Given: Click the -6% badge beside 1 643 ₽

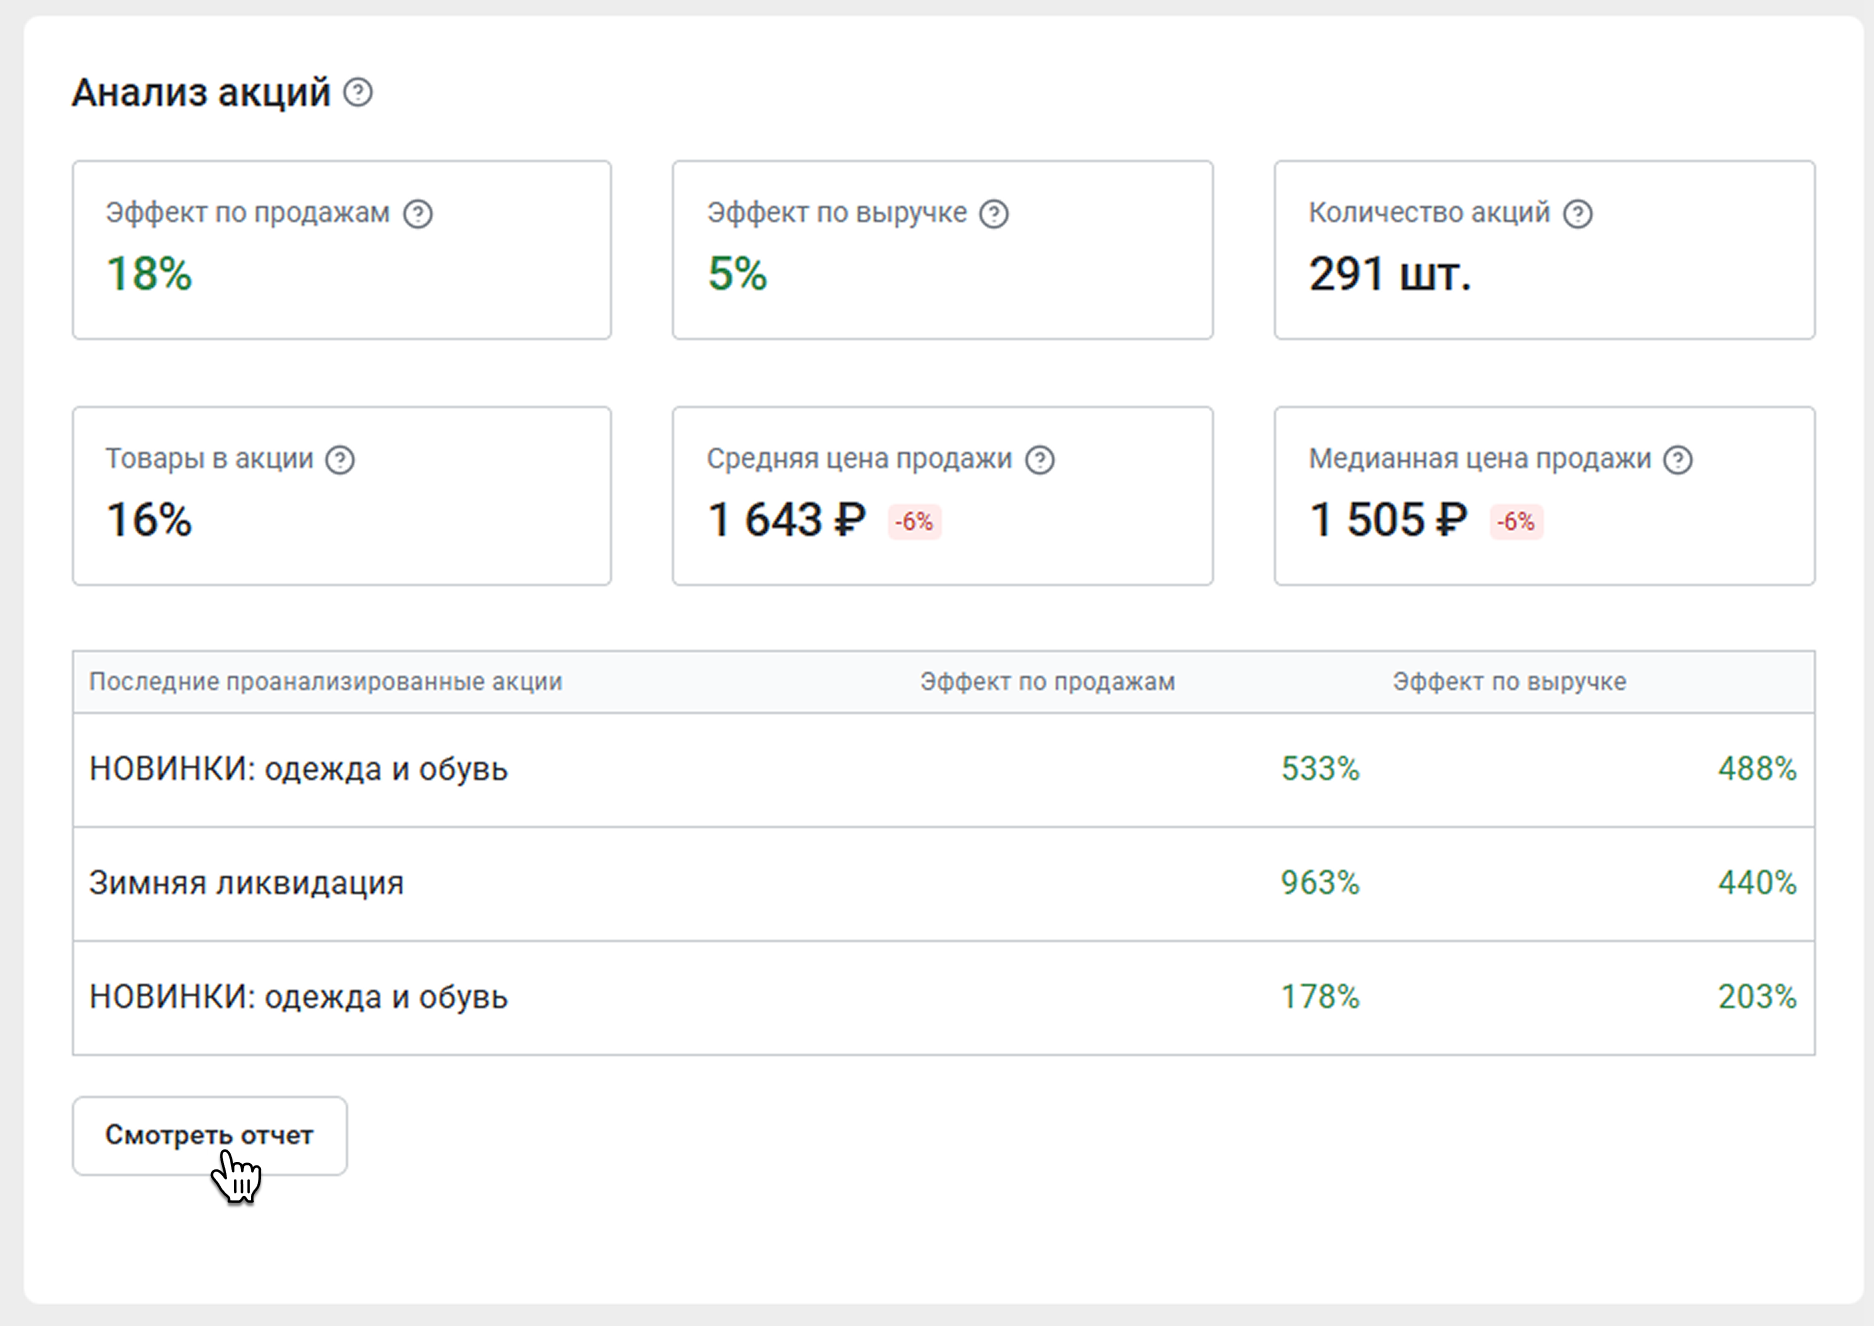Looking at the screenshot, I should [x=914, y=522].
